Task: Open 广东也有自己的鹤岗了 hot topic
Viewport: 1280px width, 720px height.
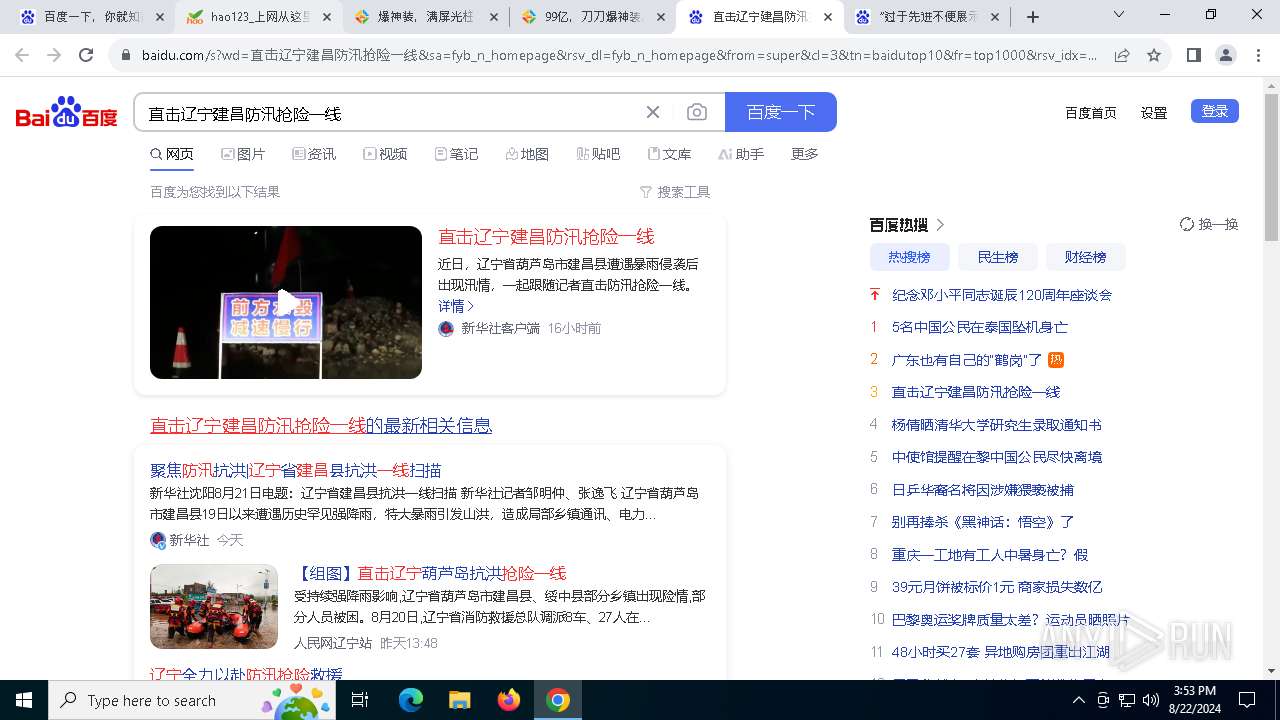Action: pyautogui.click(x=967, y=359)
